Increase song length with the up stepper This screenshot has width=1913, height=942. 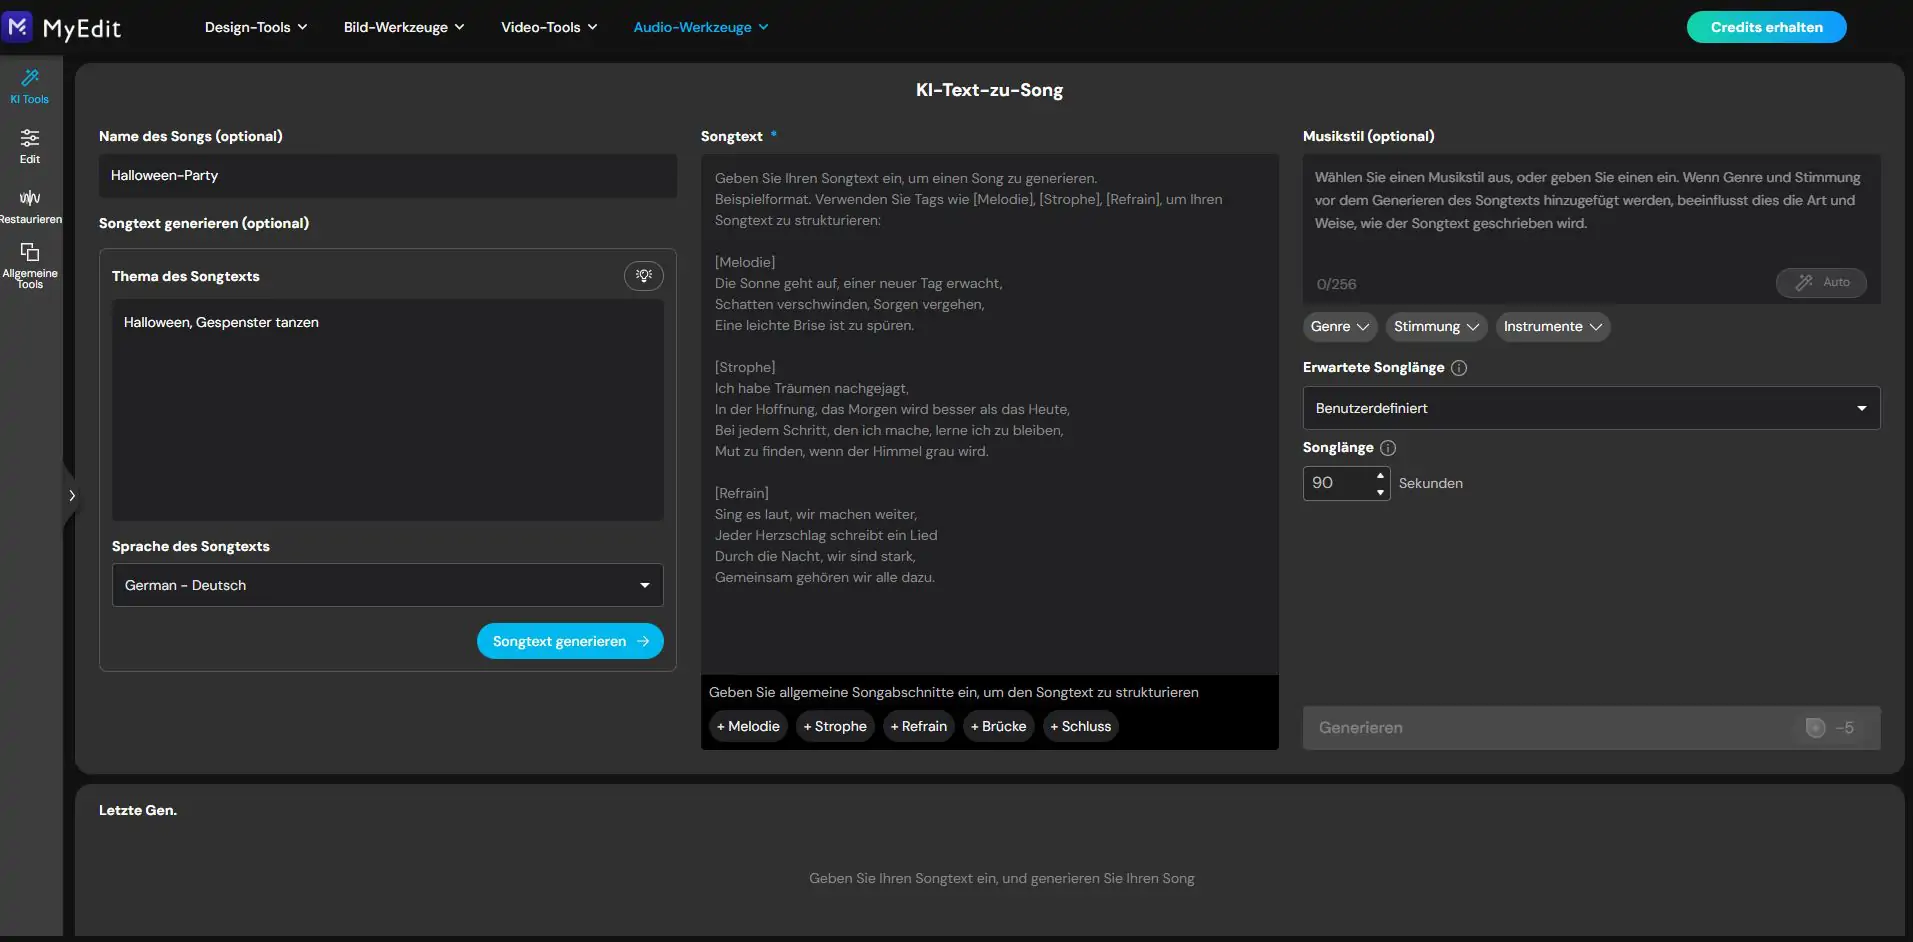[x=1380, y=475]
